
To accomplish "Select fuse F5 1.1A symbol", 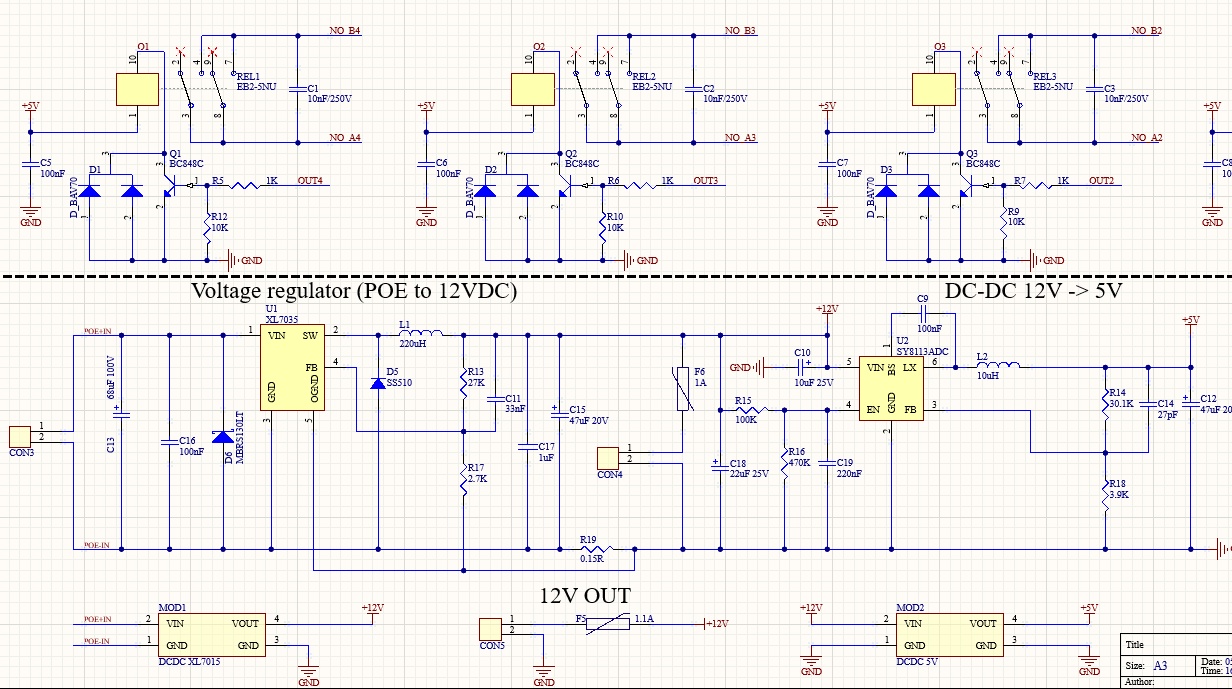I will click(607, 623).
